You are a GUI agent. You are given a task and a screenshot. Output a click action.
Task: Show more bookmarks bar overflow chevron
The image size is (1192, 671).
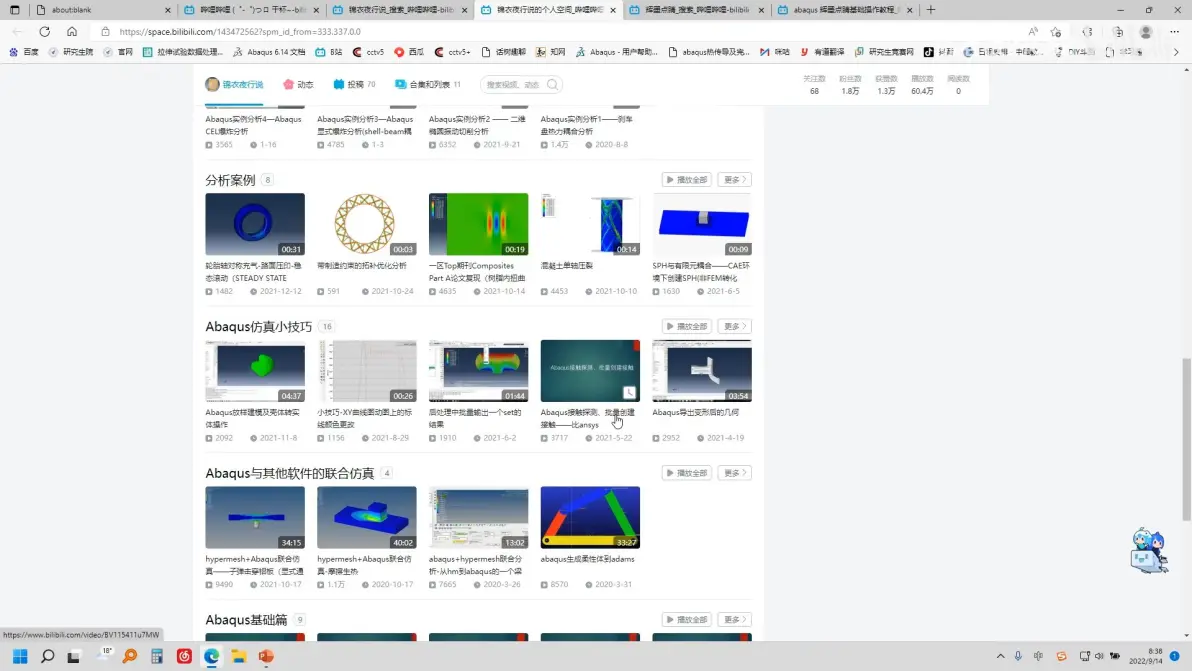1176,52
